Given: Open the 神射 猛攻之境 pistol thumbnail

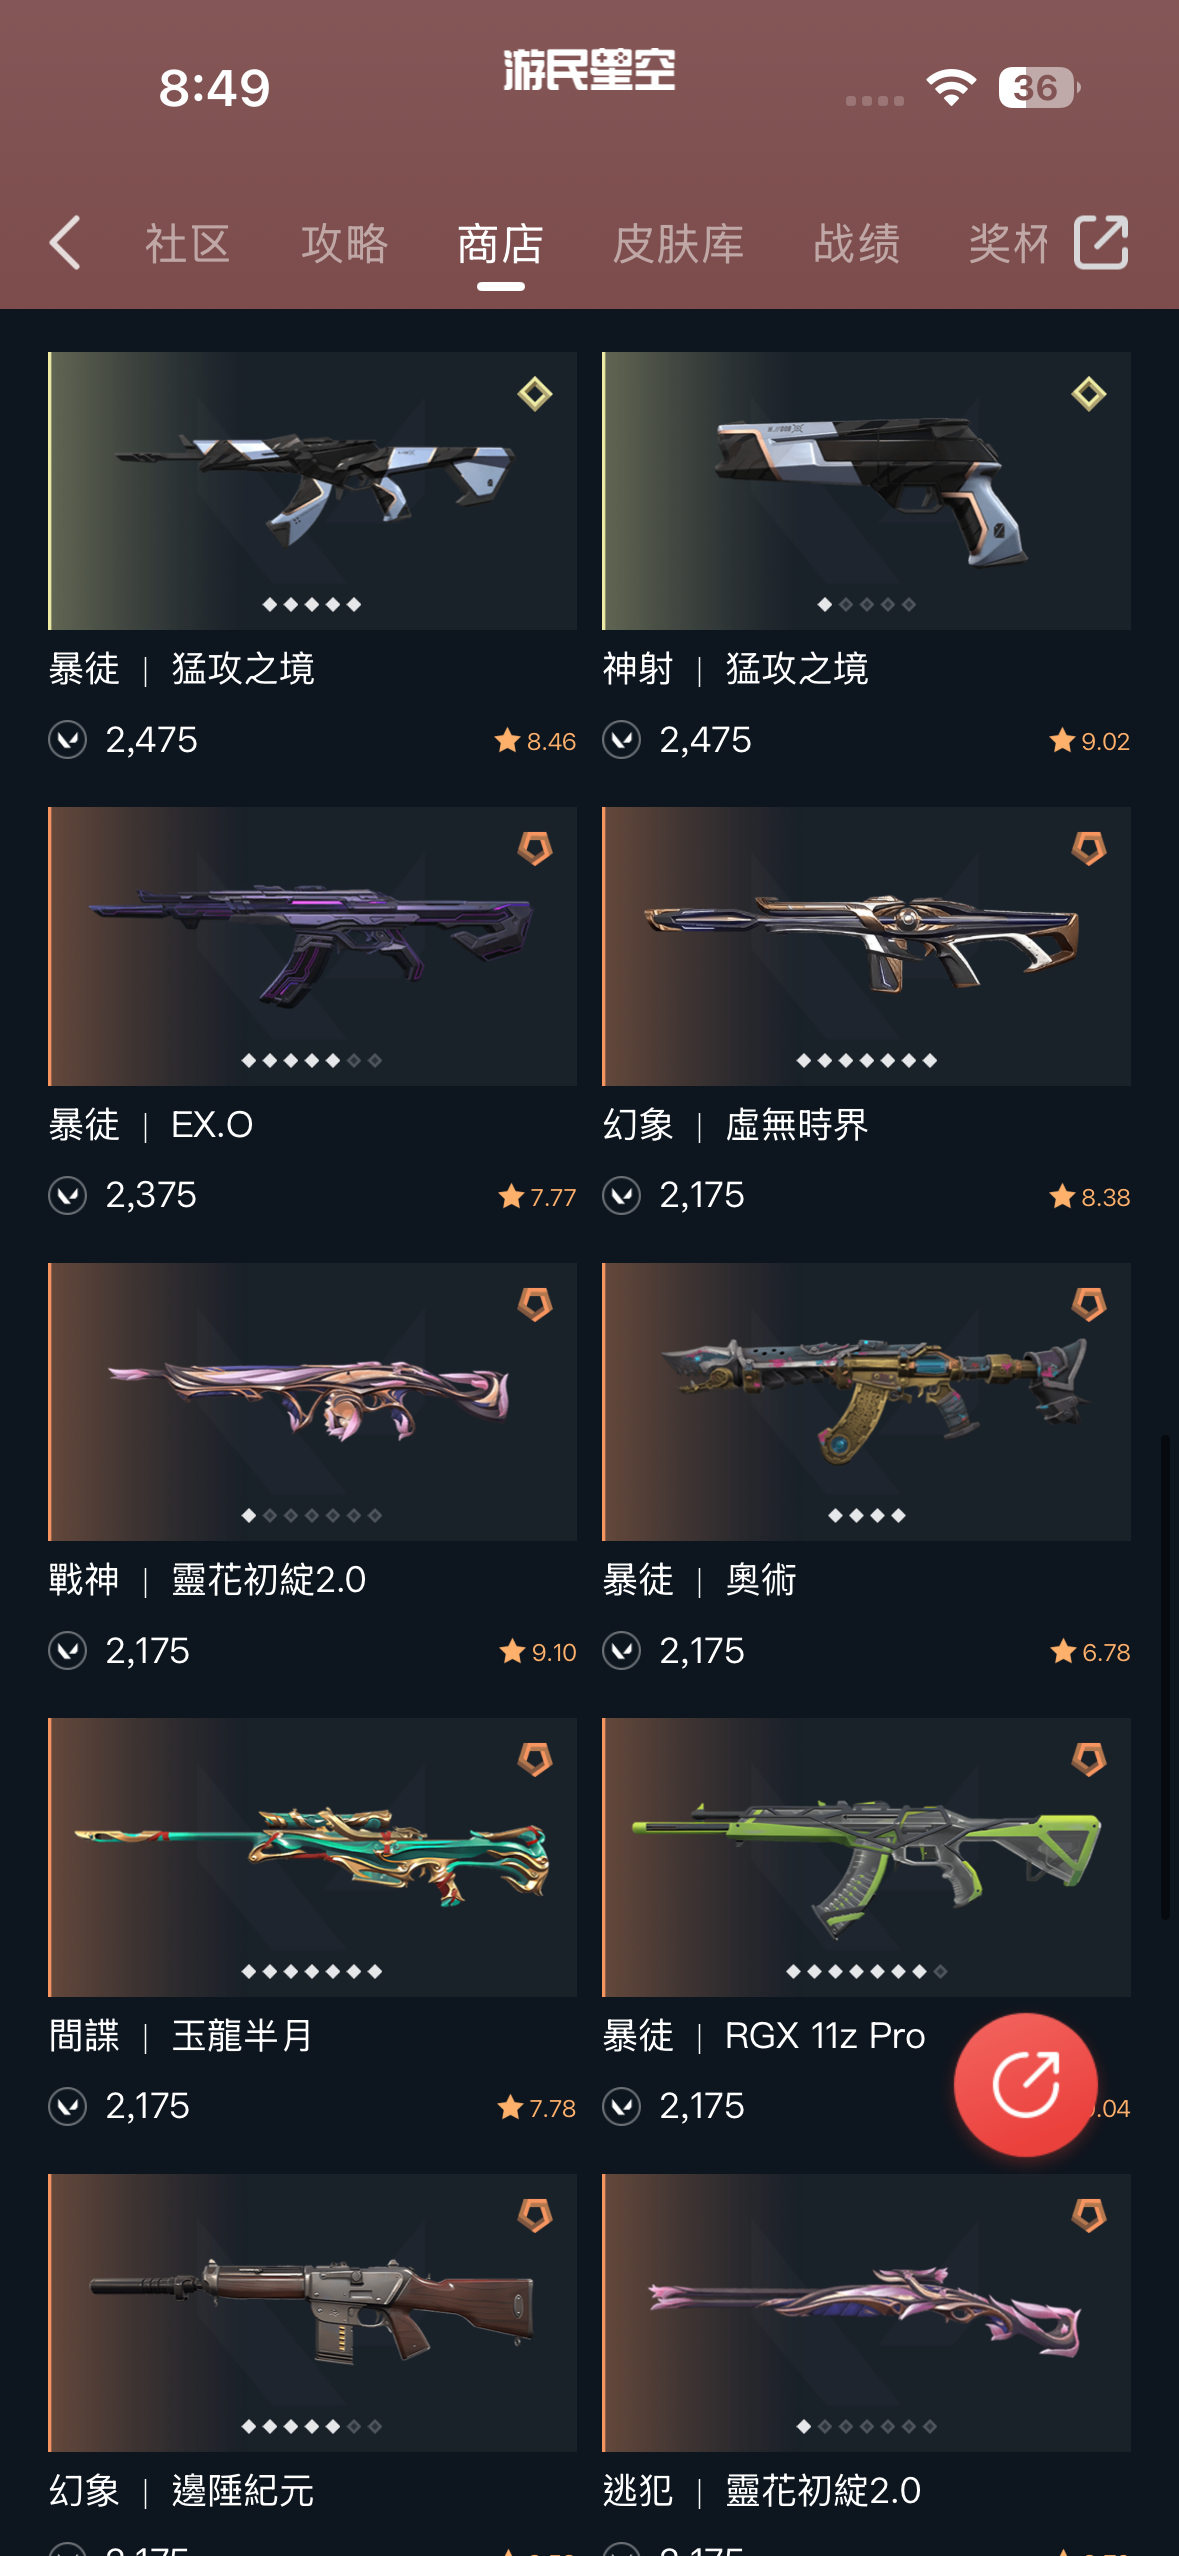Looking at the screenshot, I should pos(866,490).
